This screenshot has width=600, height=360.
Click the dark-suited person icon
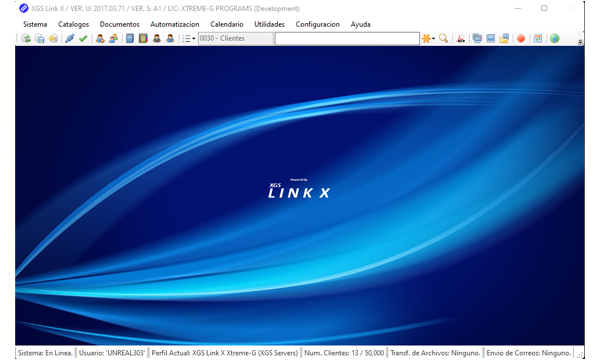[157, 38]
